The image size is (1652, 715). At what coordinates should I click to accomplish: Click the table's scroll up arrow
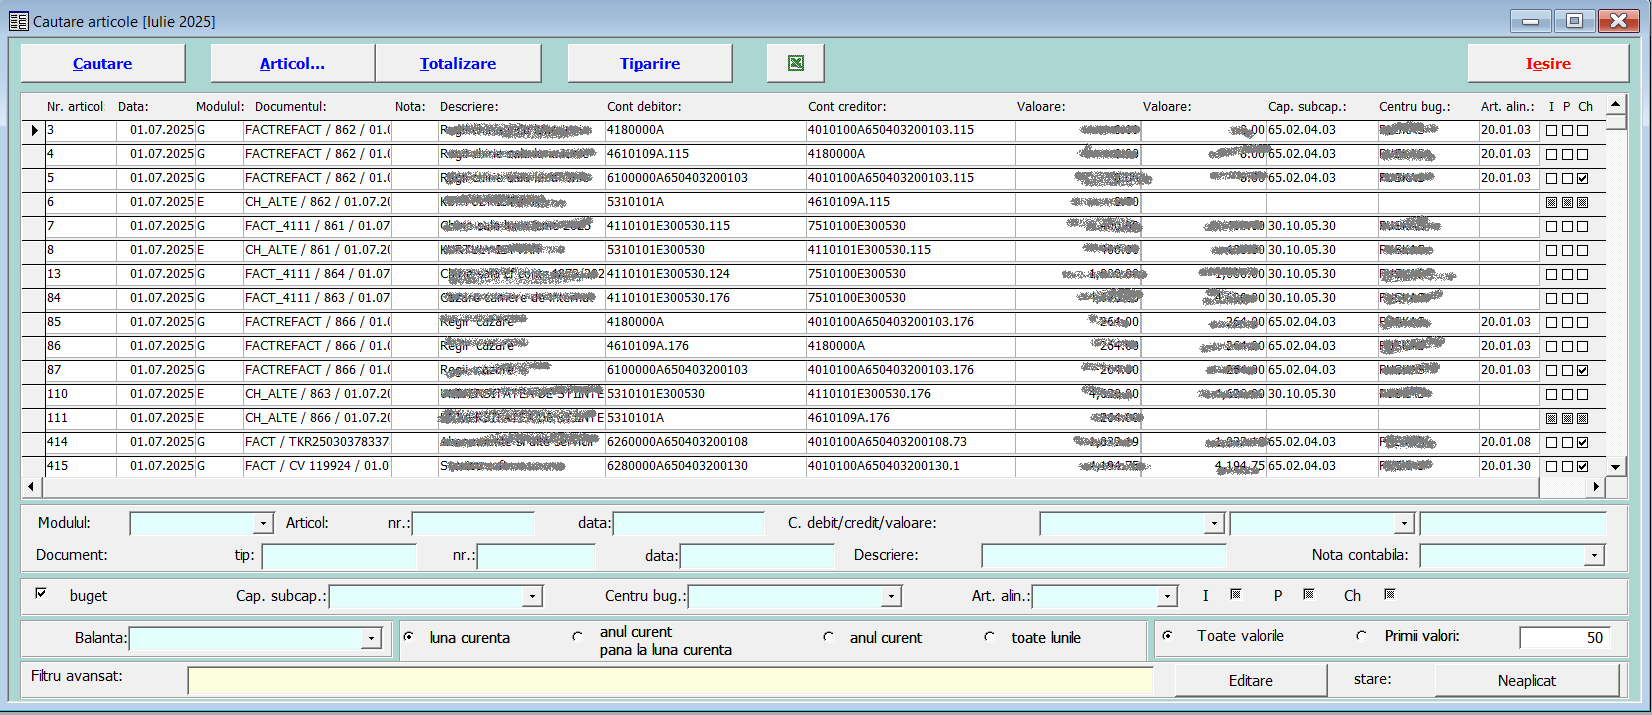point(1615,104)
